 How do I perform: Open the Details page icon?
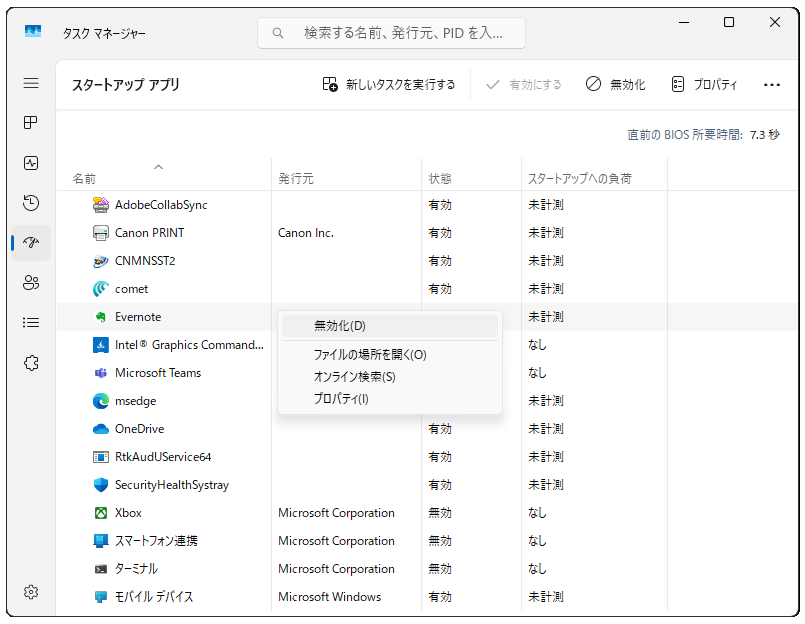point(31,323)
